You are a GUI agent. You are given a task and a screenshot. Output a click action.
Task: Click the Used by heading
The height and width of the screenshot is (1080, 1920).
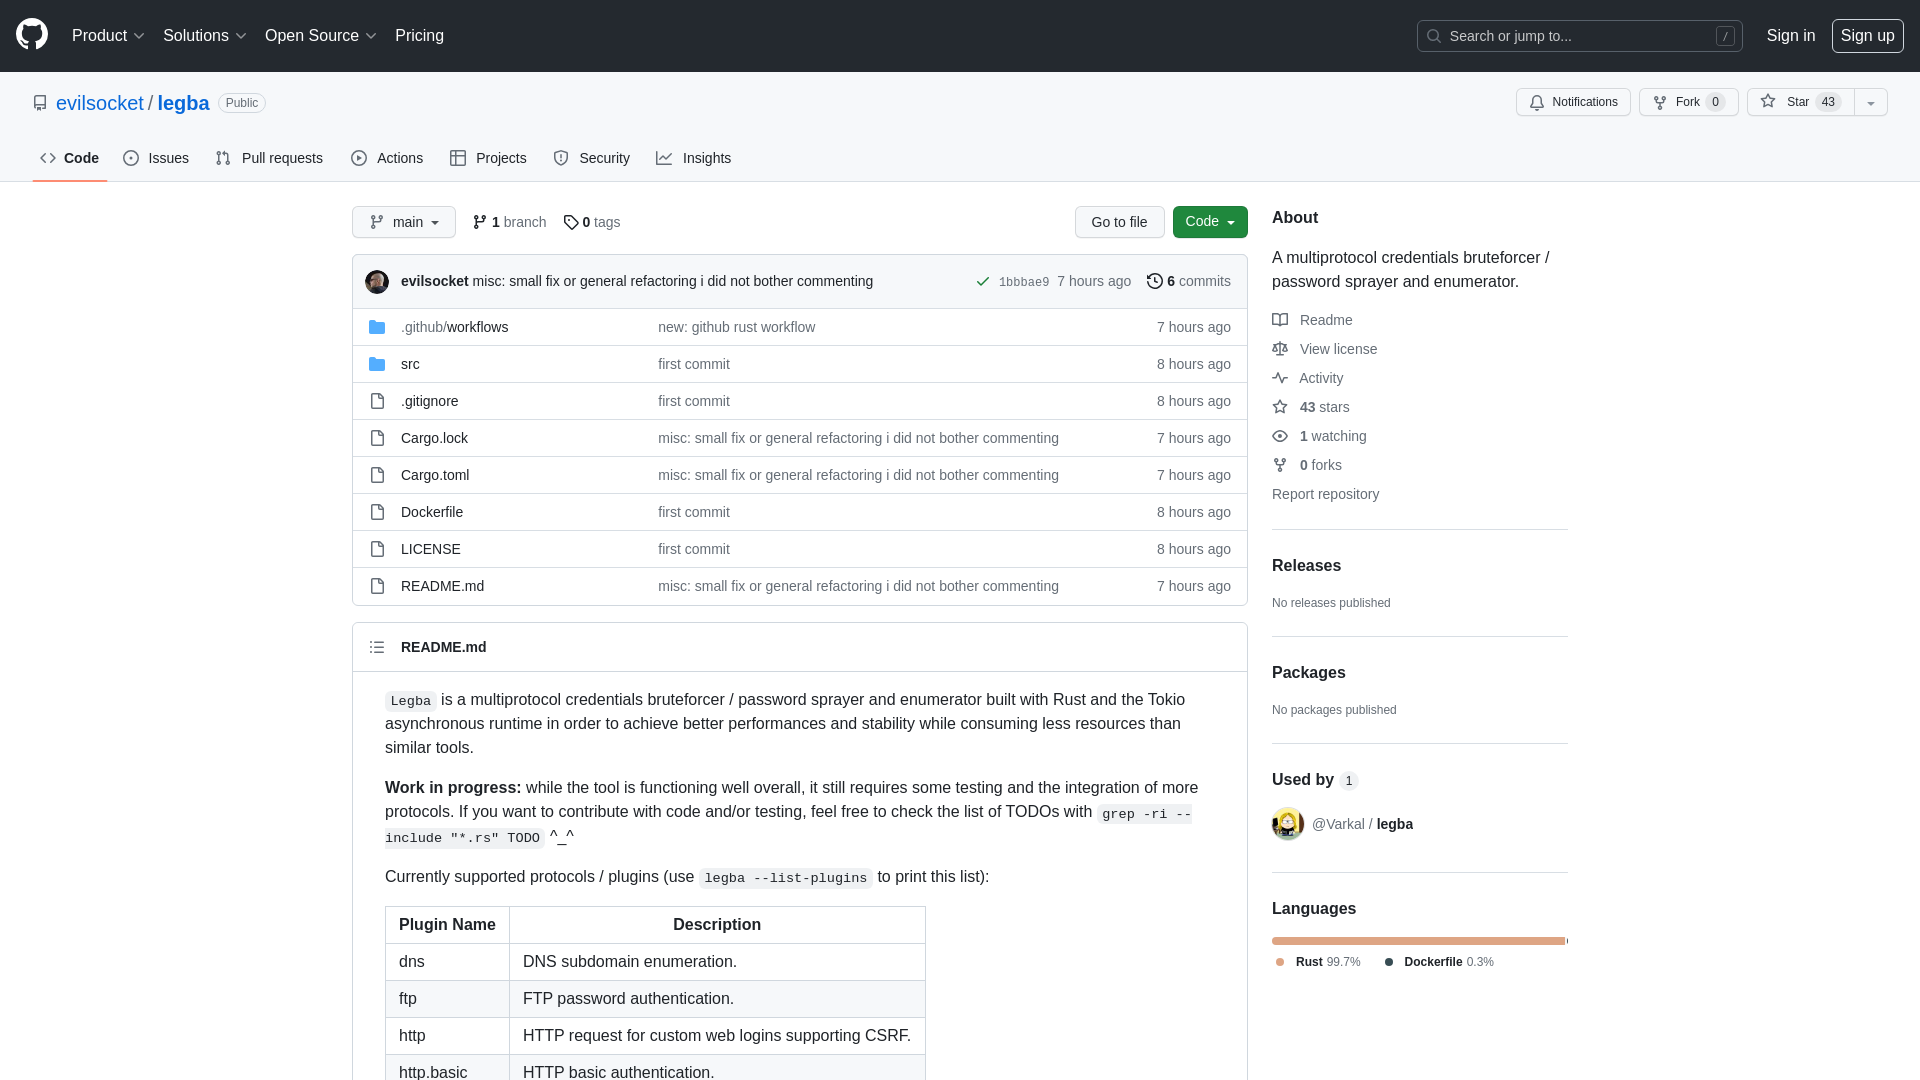click(x=1303, y=780)
